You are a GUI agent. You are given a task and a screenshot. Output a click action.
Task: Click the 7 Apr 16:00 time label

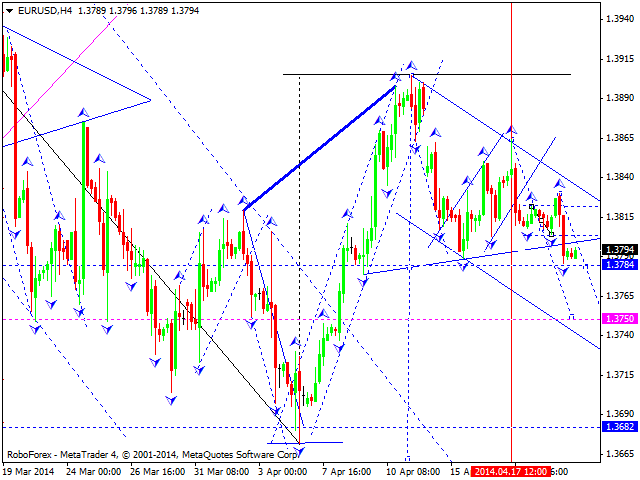347,471
